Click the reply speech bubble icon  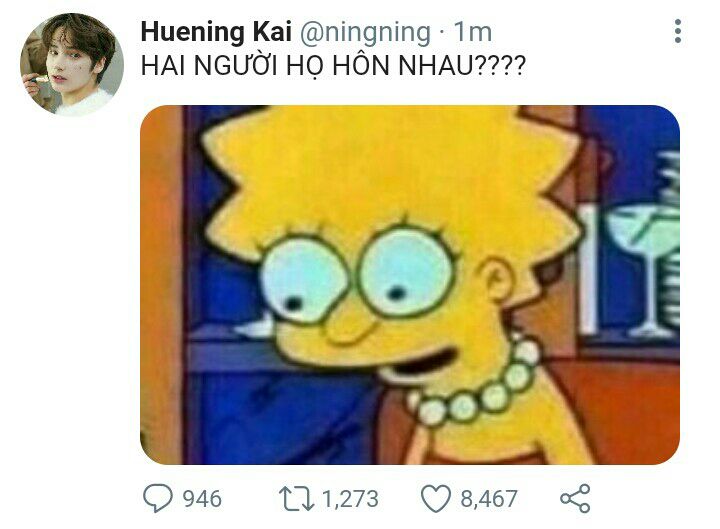pos(158,498)
